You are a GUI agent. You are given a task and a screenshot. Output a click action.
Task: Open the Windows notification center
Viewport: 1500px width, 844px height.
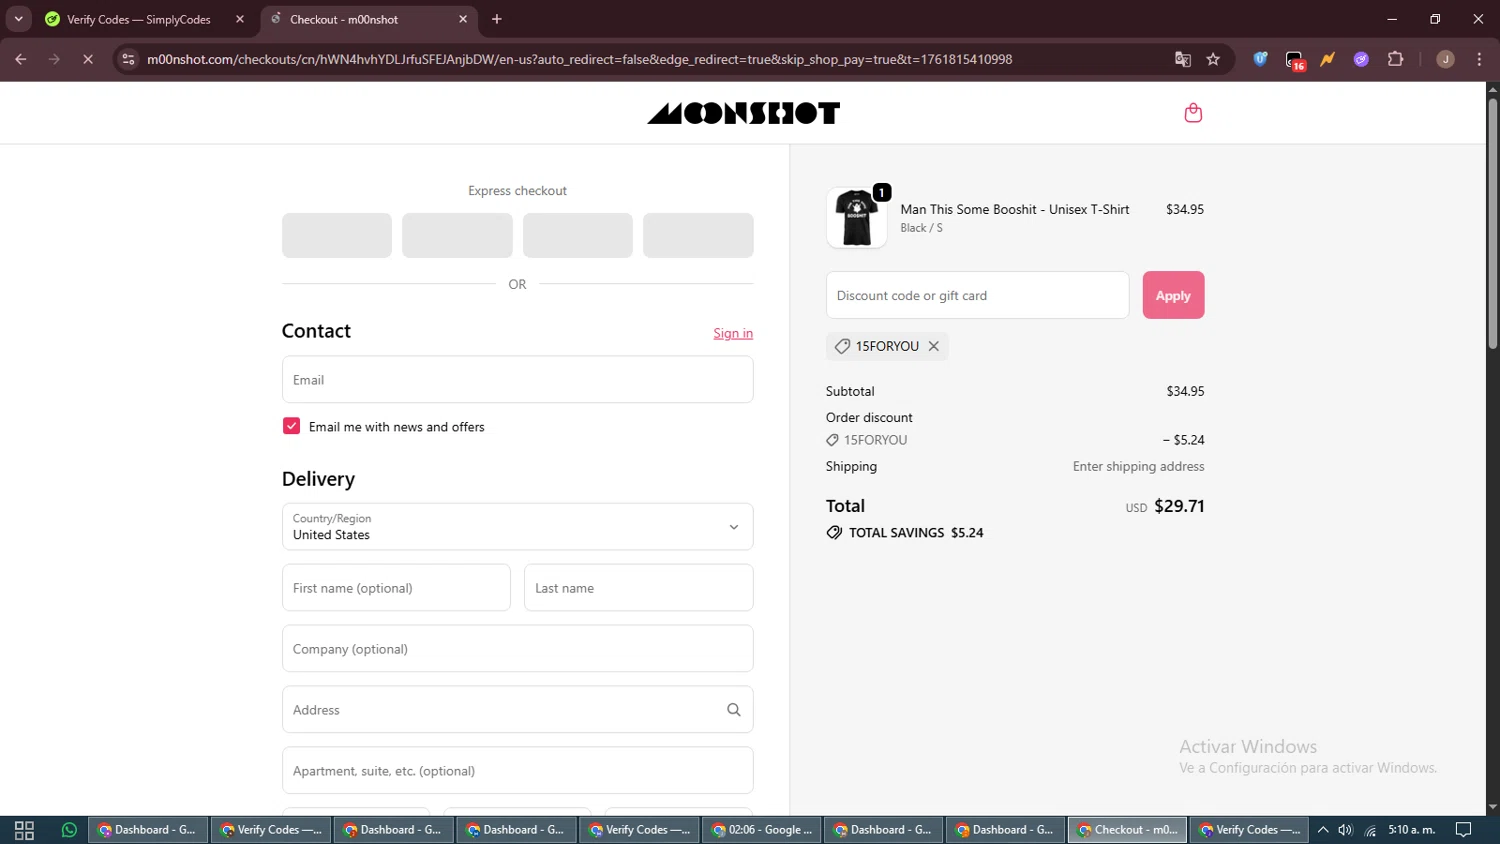(x=1463, y=830)
